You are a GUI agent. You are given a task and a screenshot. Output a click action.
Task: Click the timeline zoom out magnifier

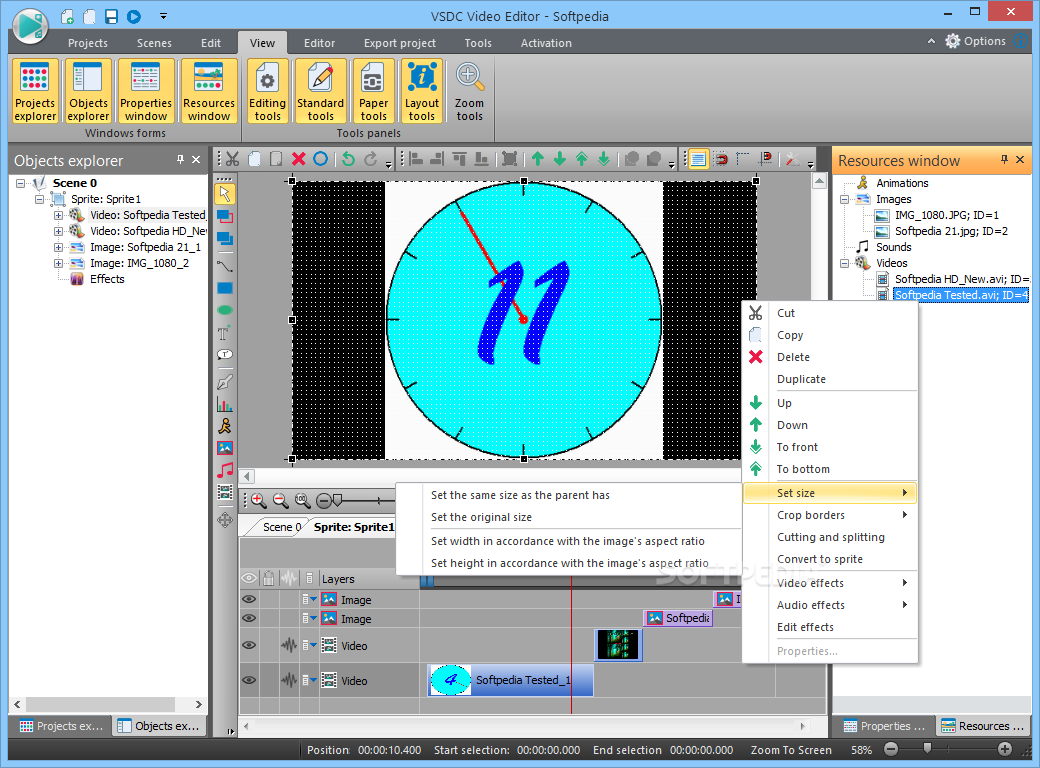tap(281, 501)
